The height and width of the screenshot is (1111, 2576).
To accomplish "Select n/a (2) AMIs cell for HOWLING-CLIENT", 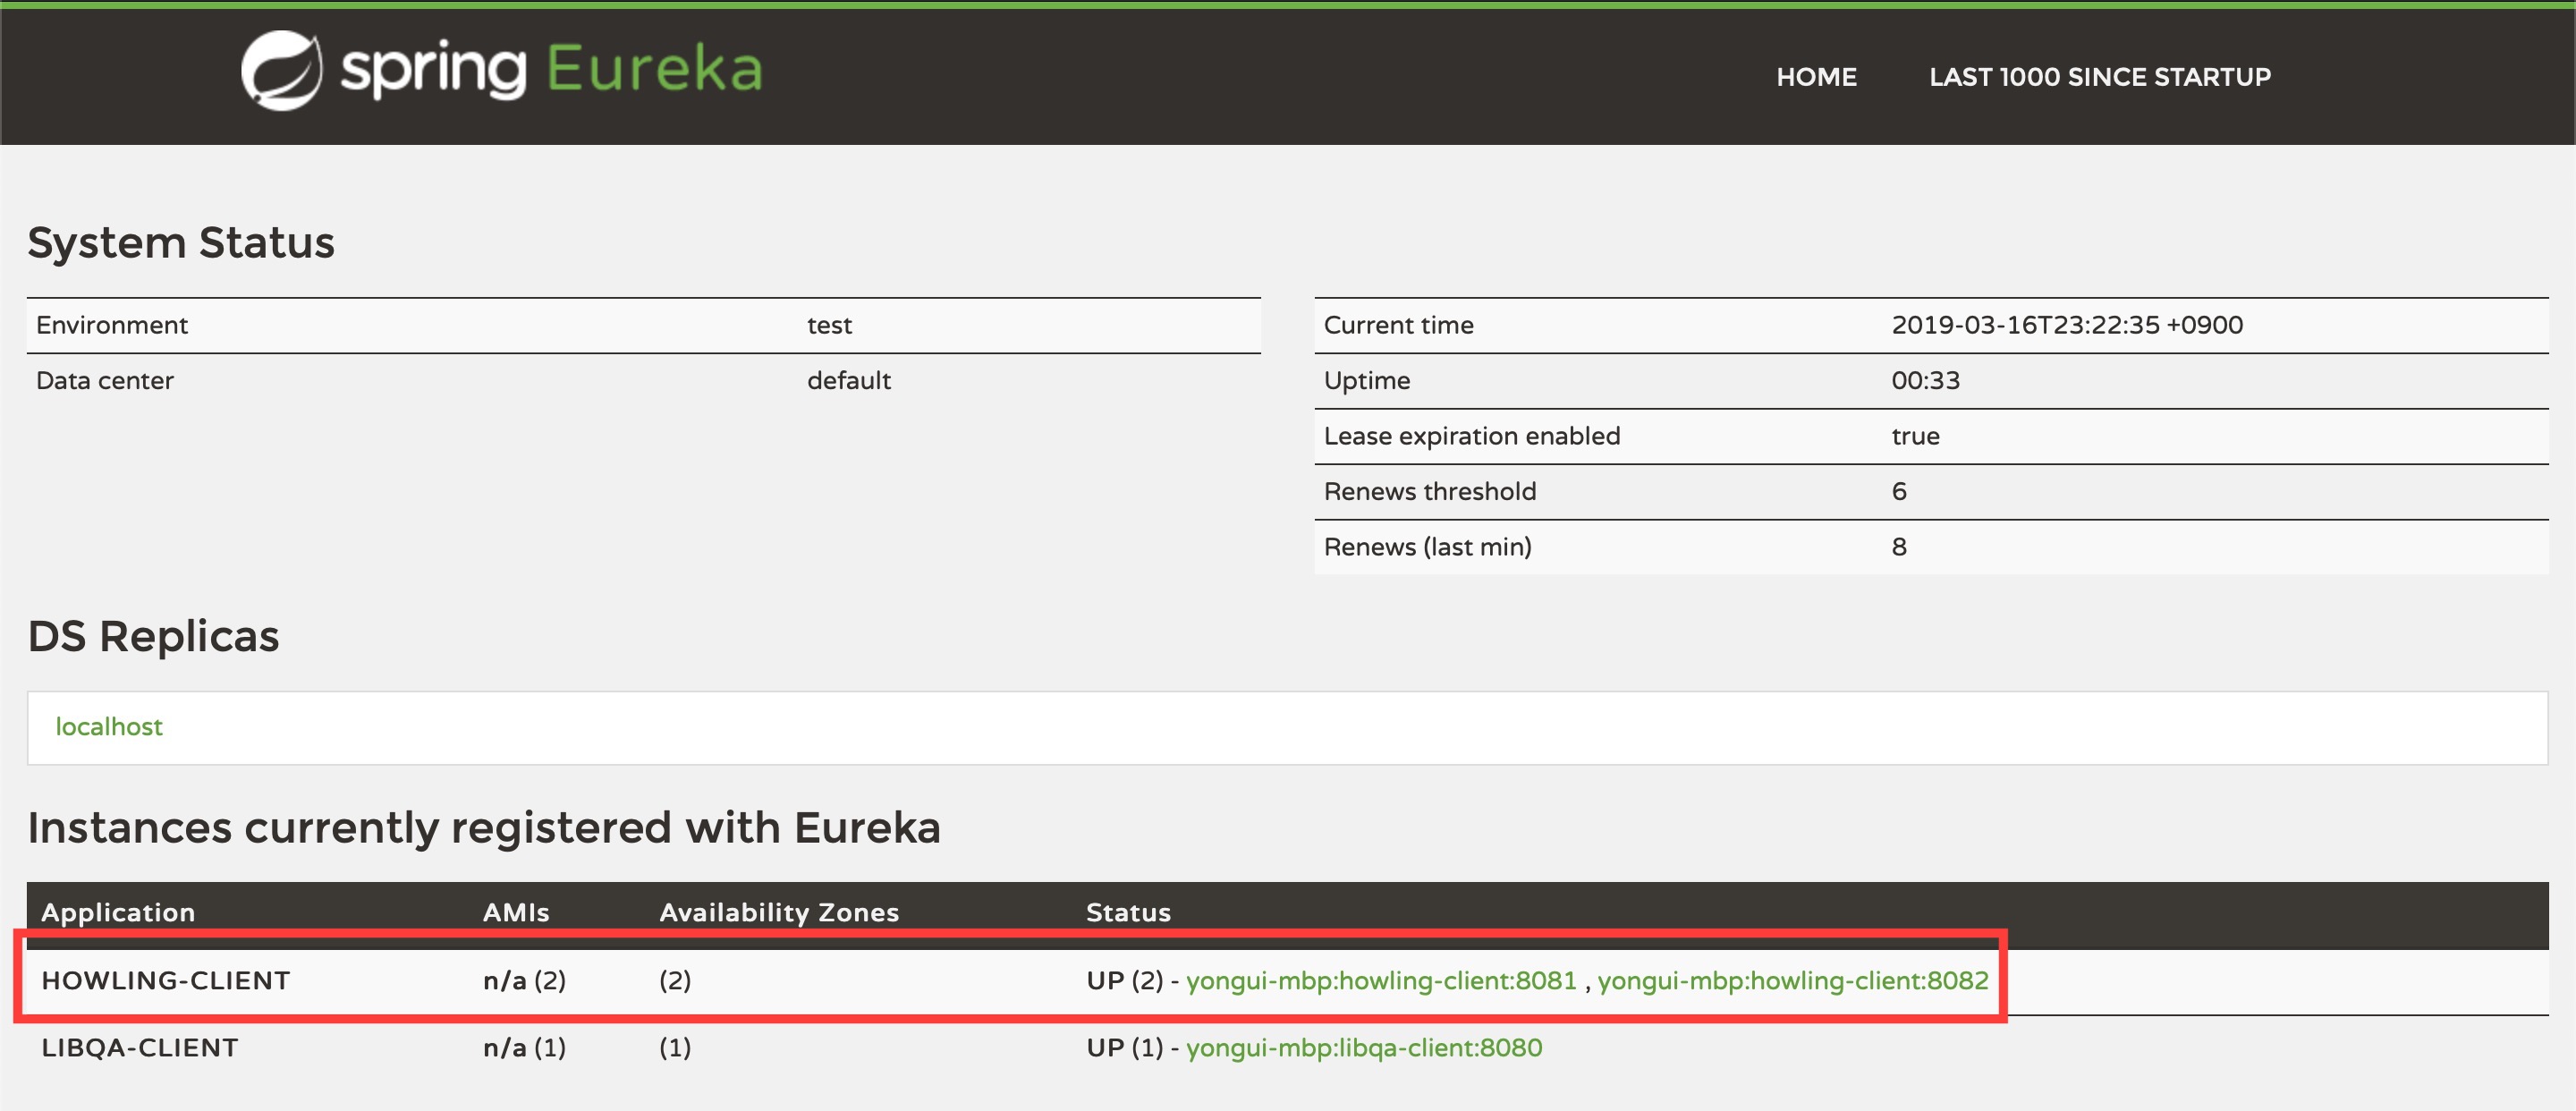I will pos(524,981).
